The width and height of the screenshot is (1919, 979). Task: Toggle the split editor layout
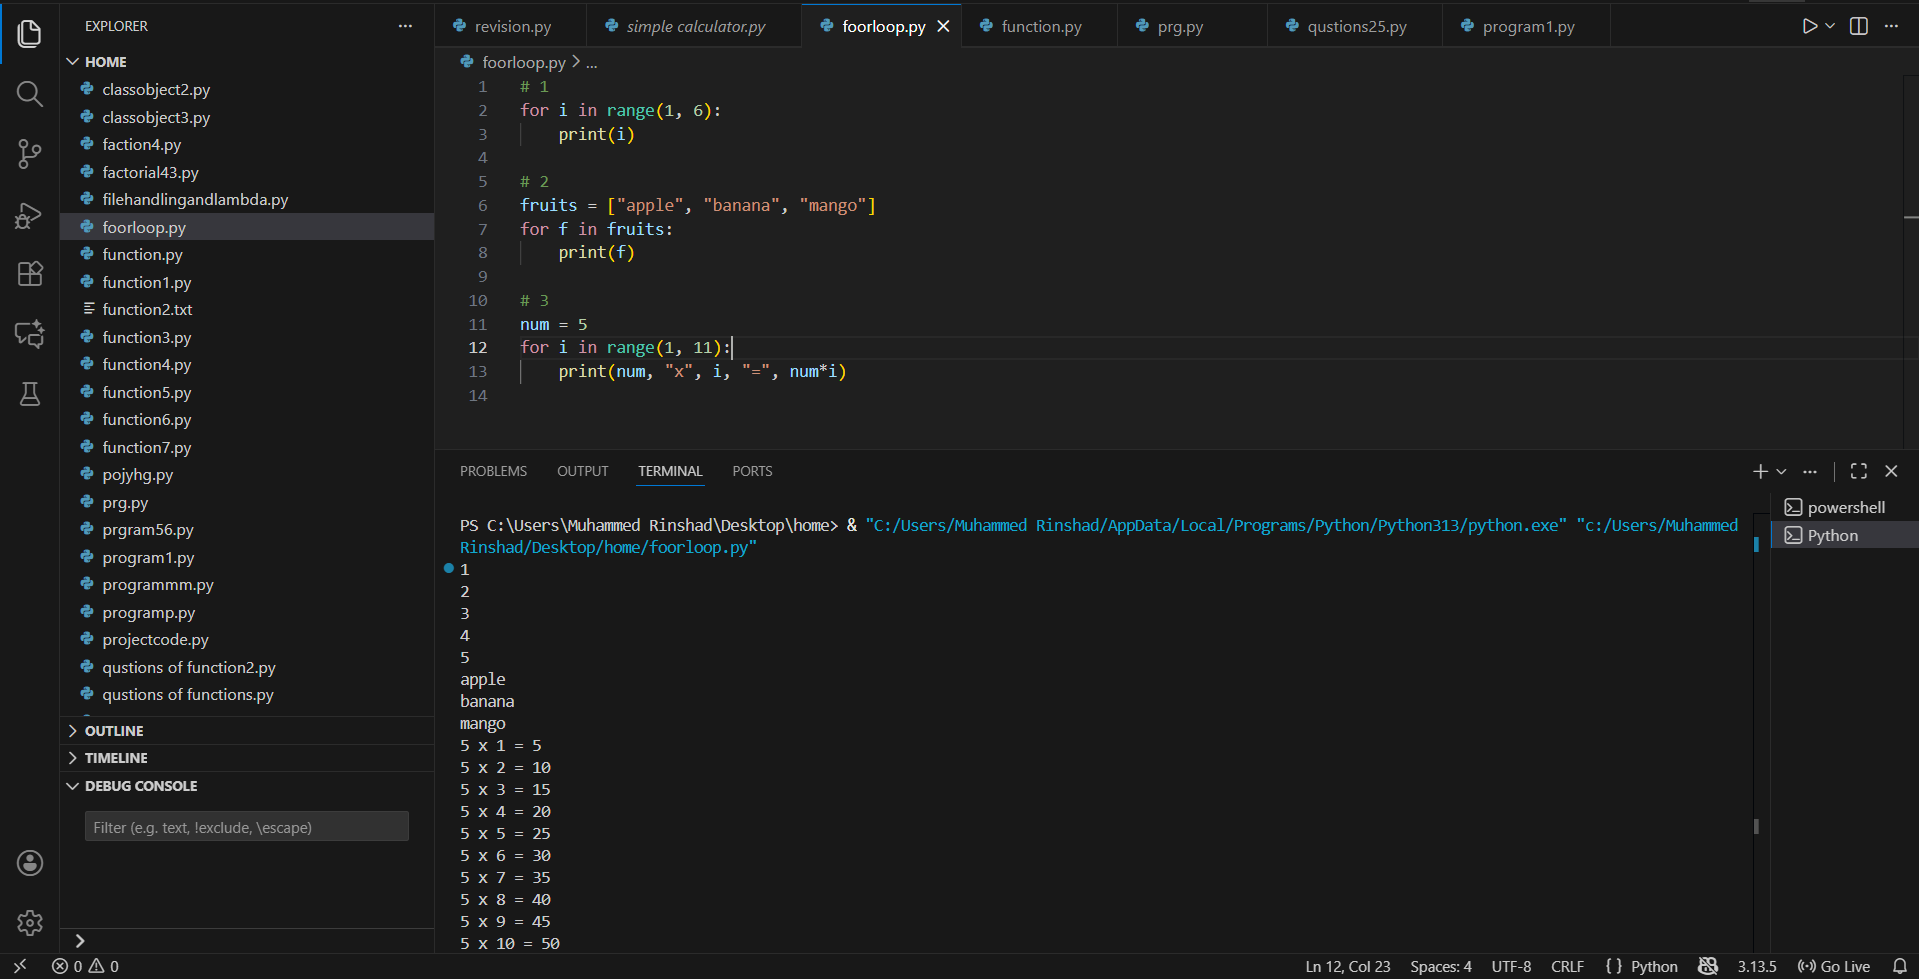1859,26
